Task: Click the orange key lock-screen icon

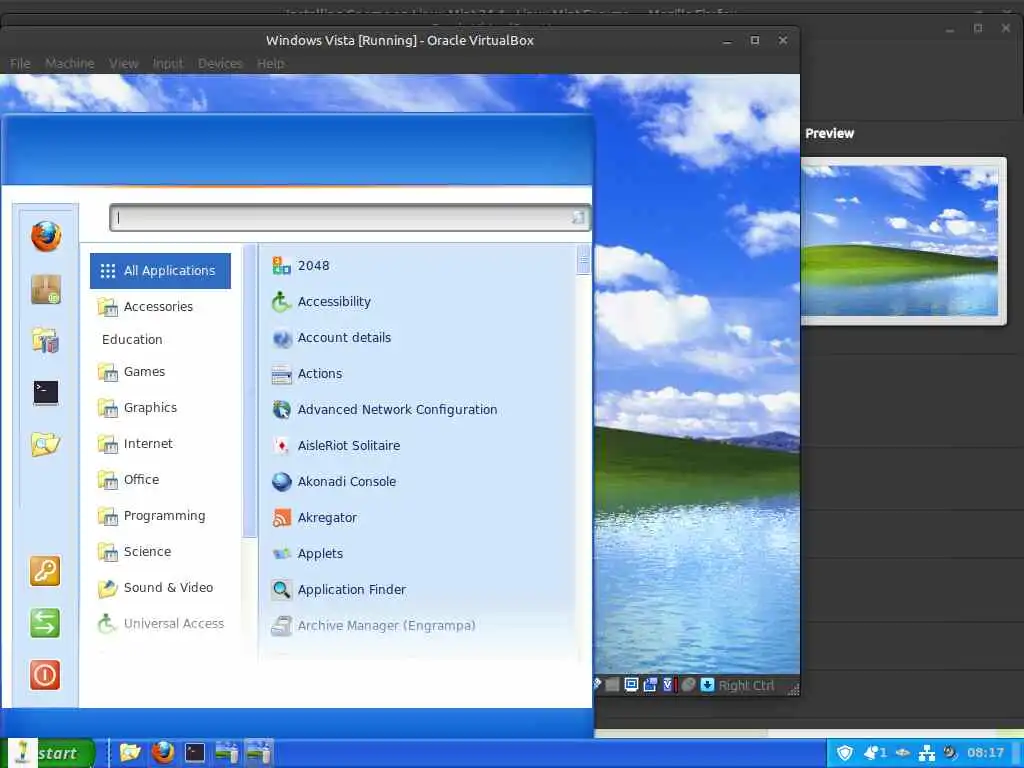Action: click(x=45, y=571)
